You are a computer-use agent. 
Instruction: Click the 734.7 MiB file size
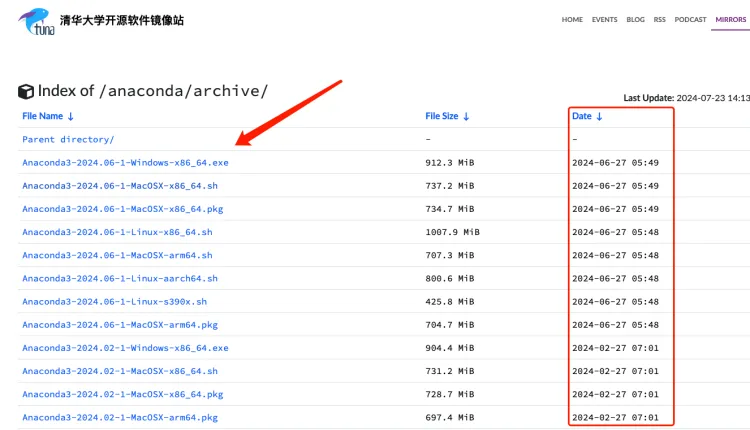(450, 209)
